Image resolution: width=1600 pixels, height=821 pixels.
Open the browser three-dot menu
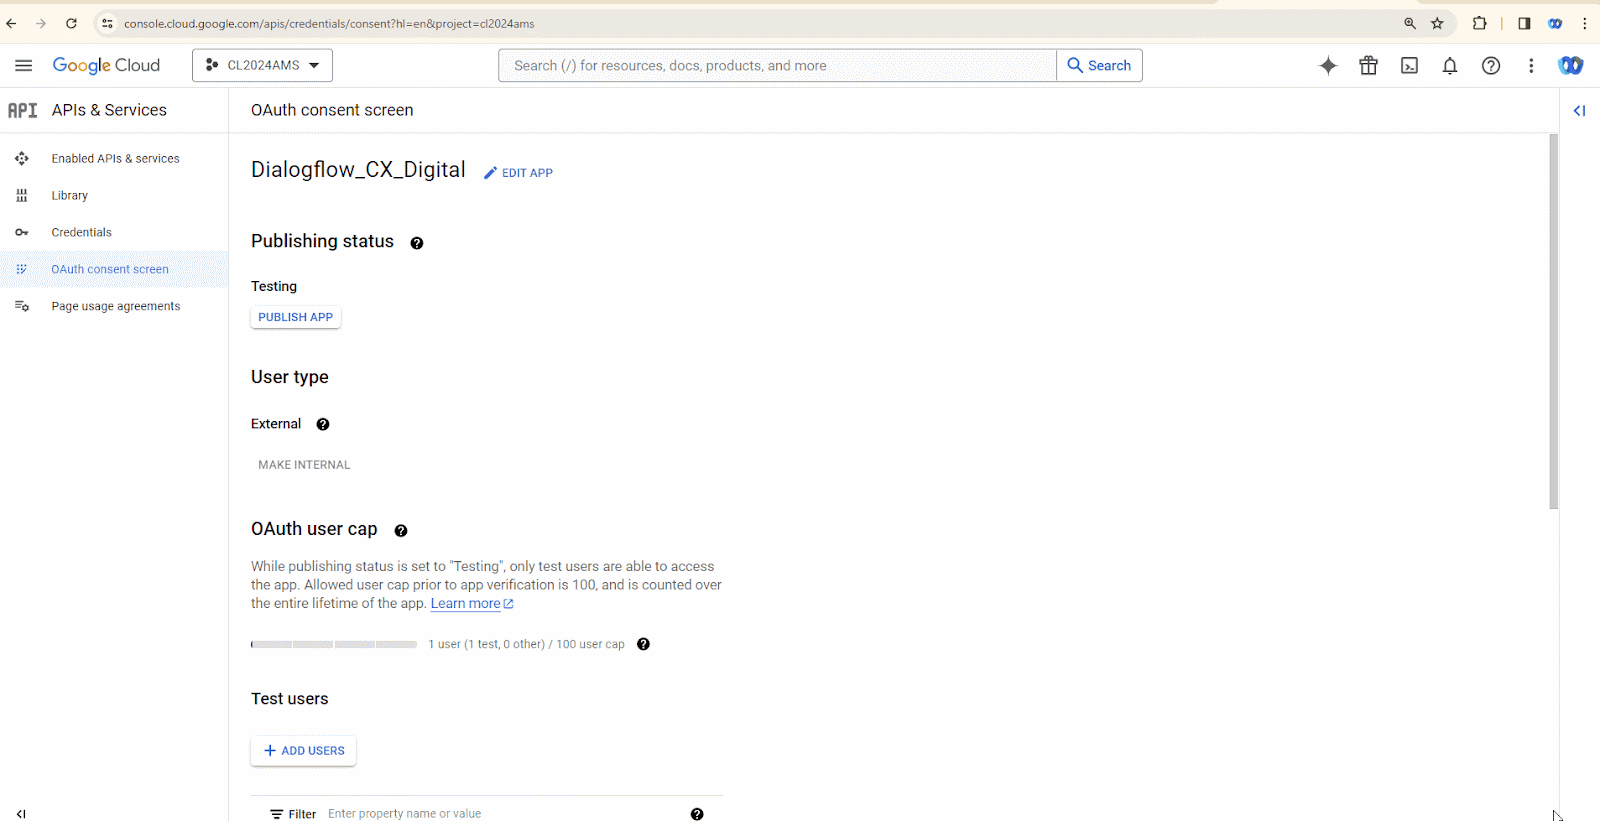coord(1585,23)
